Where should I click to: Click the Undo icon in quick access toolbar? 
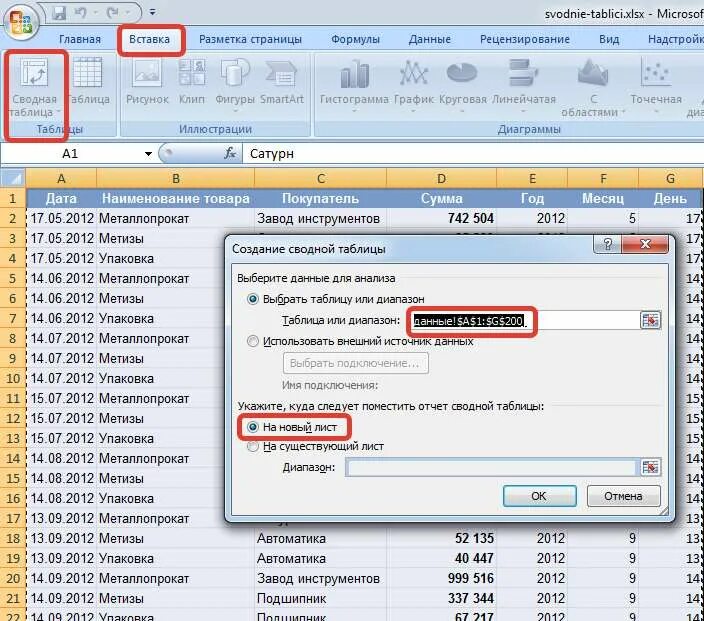tap(82, 13)
